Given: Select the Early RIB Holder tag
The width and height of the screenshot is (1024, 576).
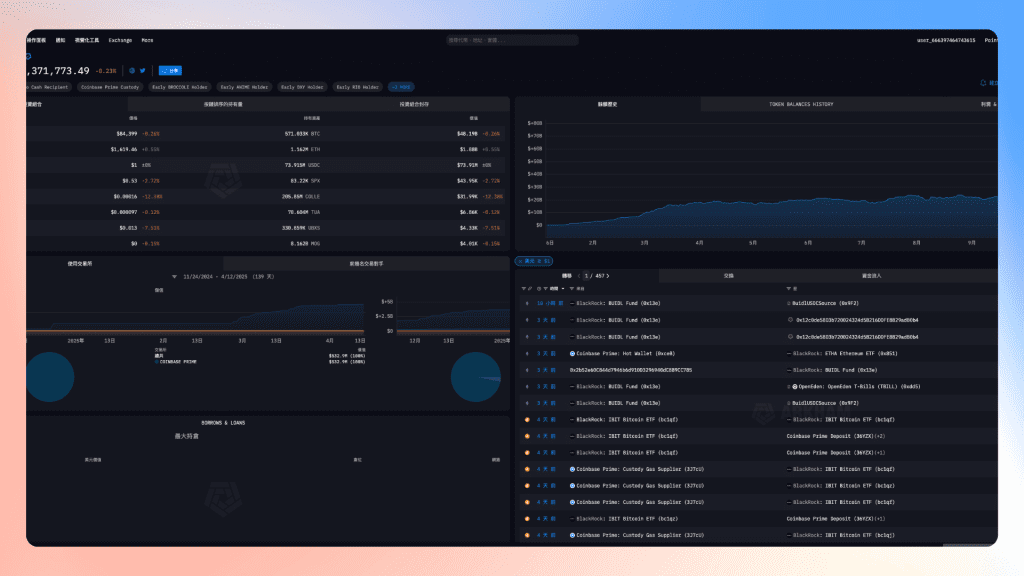Looking at the screenshot, I should click(x=358, y=87).
